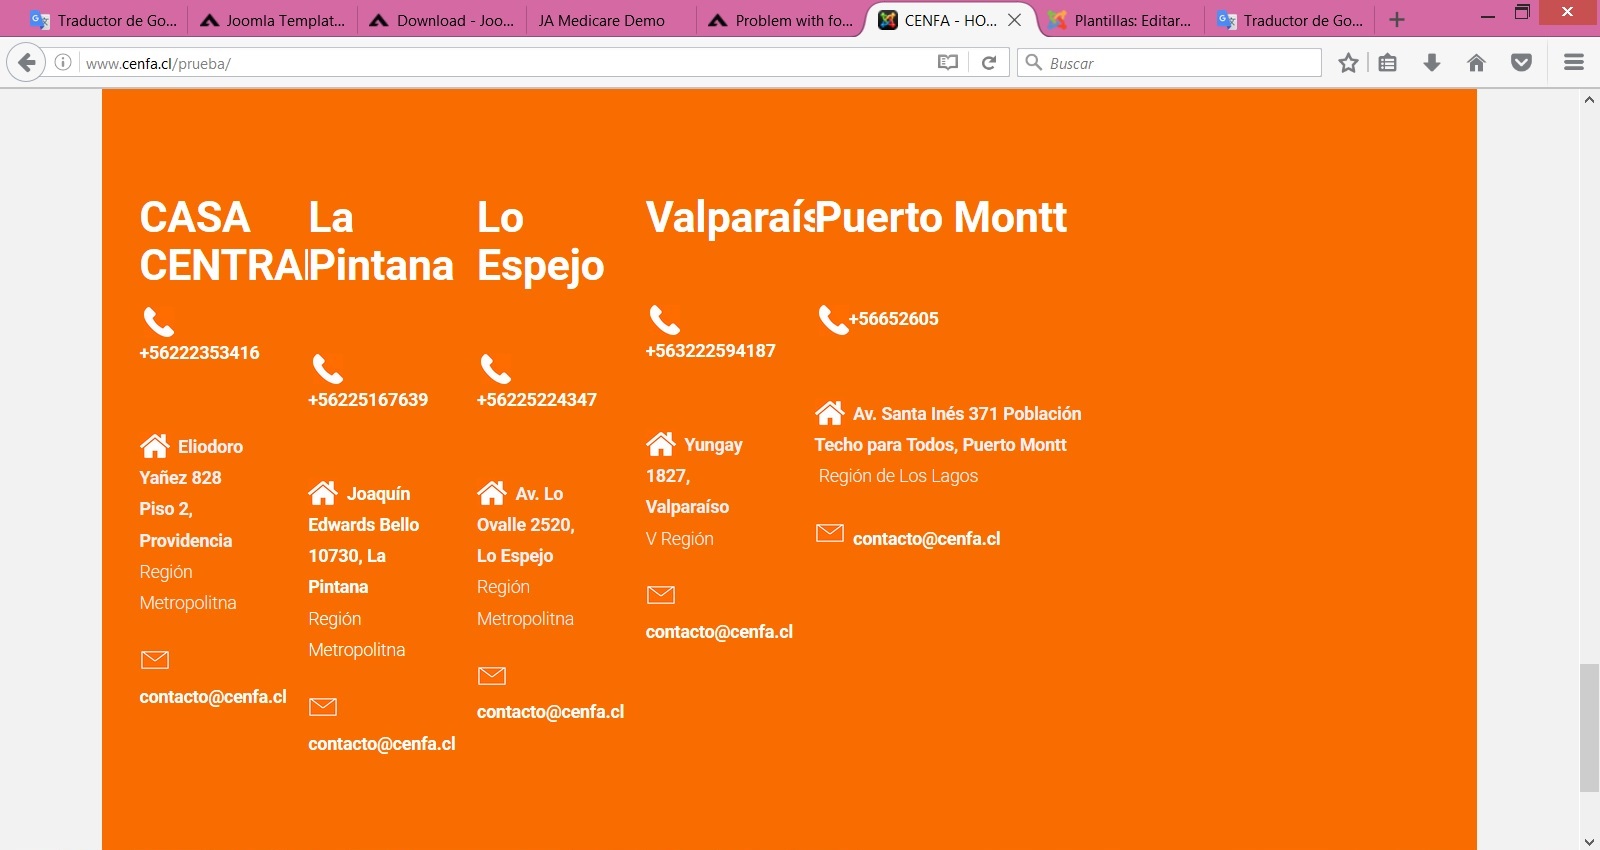Reload the current page

(989, 63)
